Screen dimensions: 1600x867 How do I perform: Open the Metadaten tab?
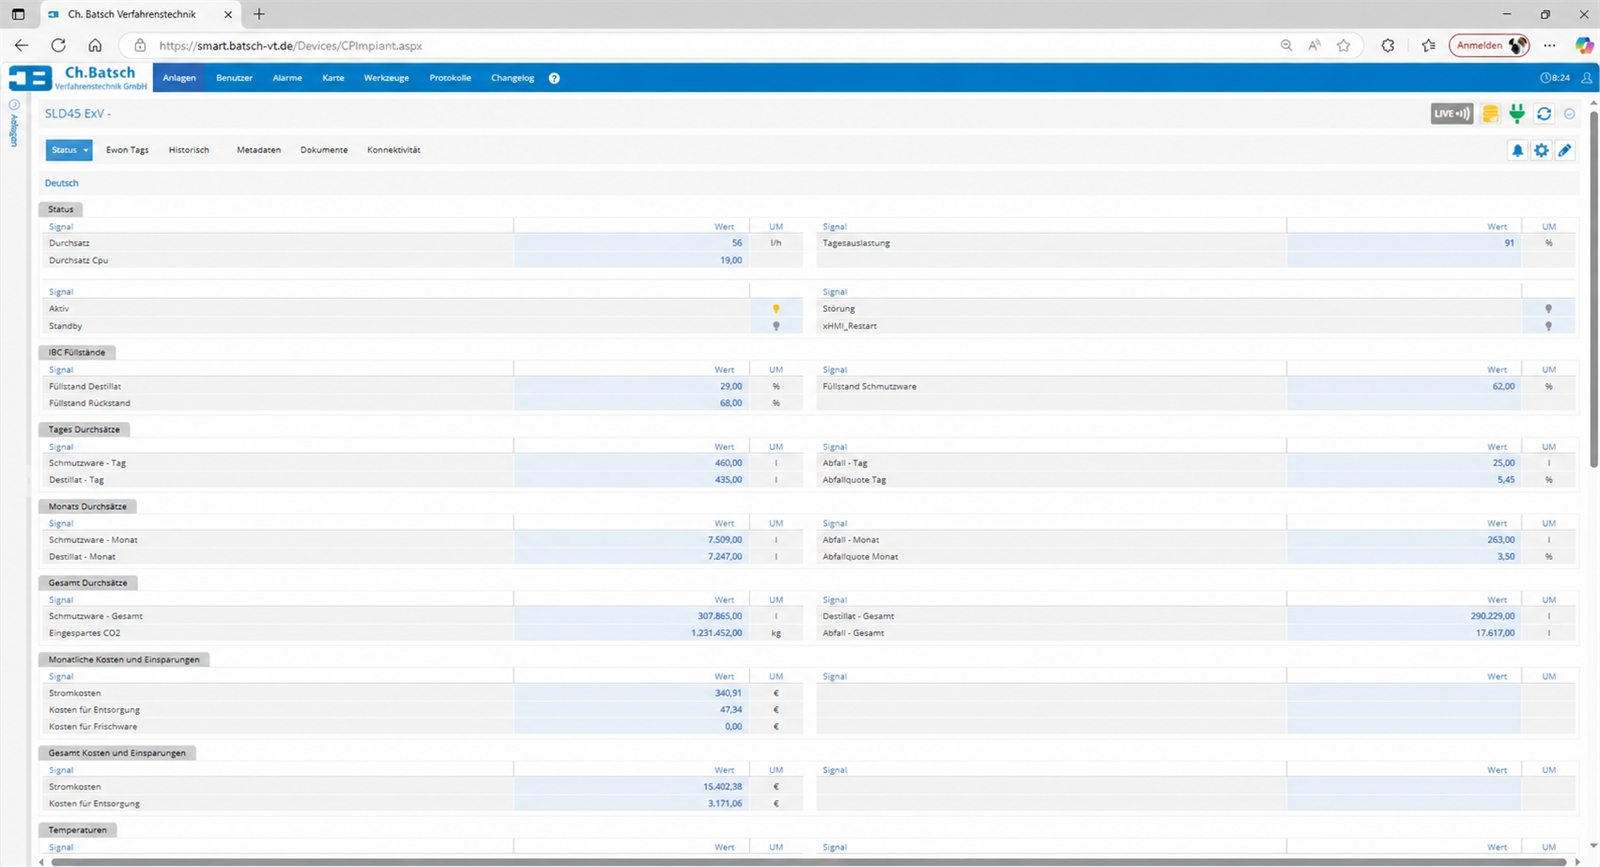(x=259, y=150)
